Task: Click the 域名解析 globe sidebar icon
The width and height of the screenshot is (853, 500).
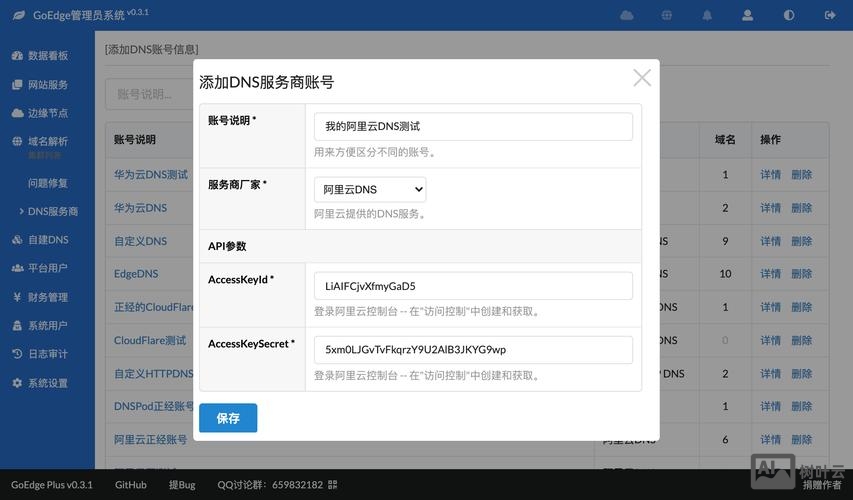Action: click(x=17, y=141)
